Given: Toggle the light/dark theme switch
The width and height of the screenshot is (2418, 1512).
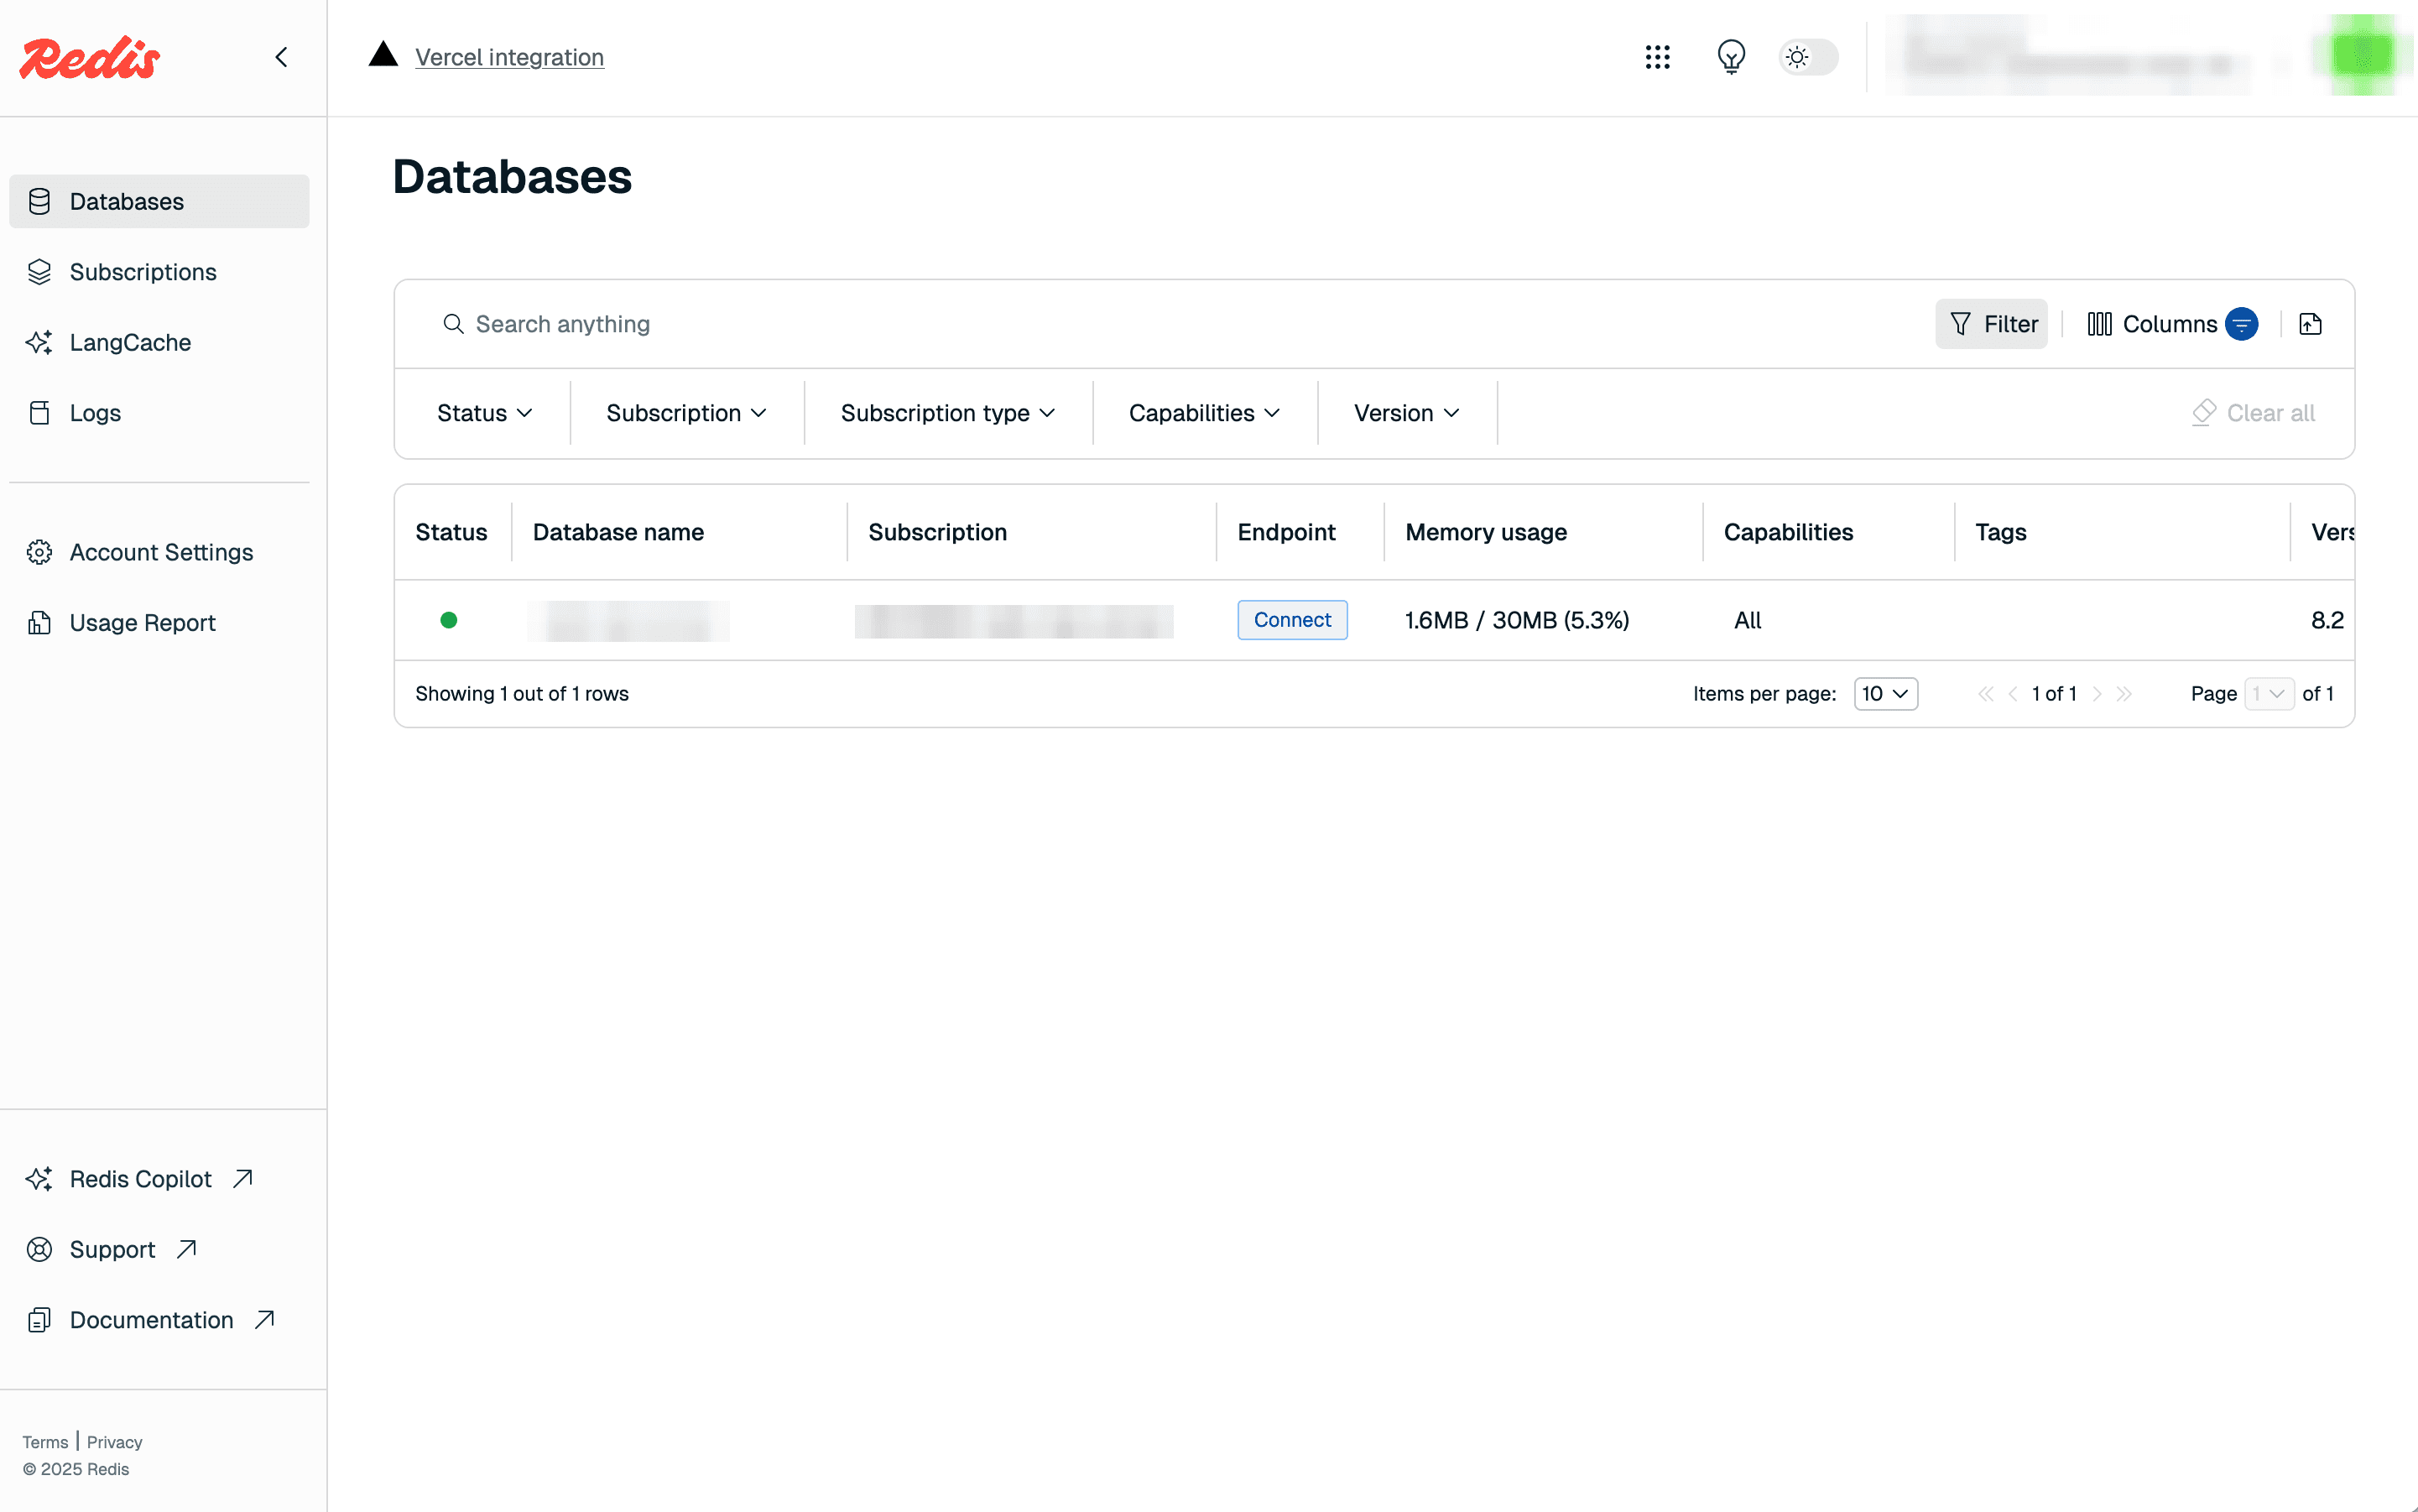Looking at the screenshot, I should coord(1808,57).
